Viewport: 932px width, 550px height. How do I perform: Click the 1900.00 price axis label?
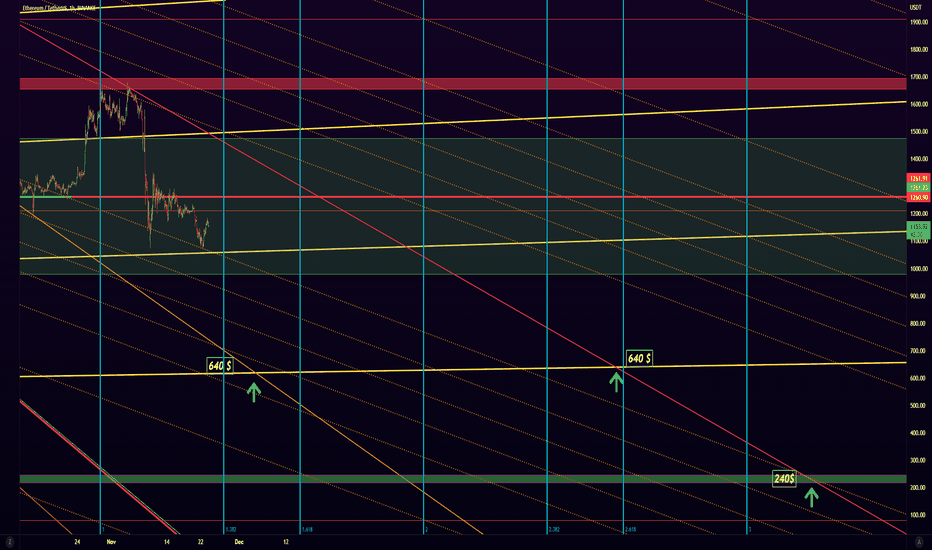click(x=918, y=22)
